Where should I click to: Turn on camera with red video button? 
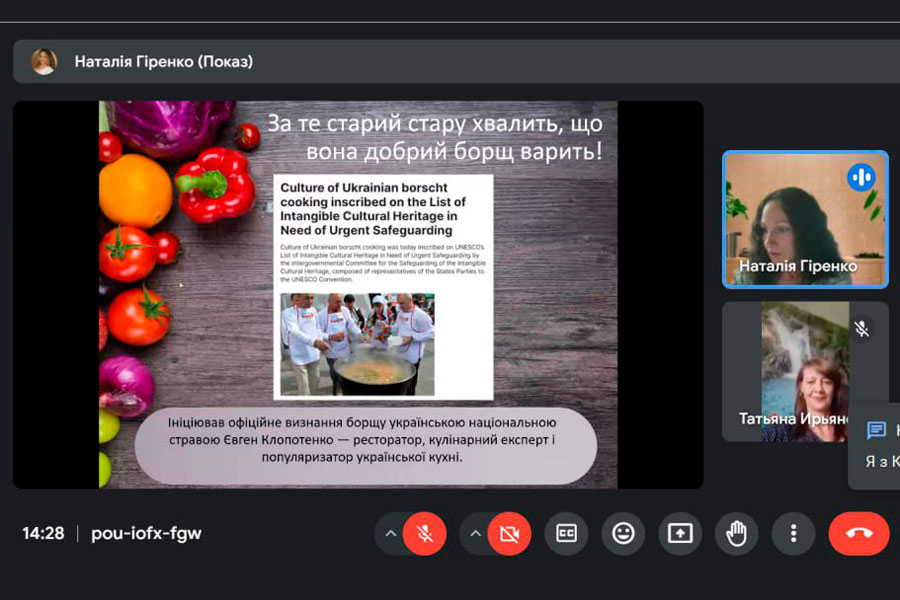[x=509, y=533]
